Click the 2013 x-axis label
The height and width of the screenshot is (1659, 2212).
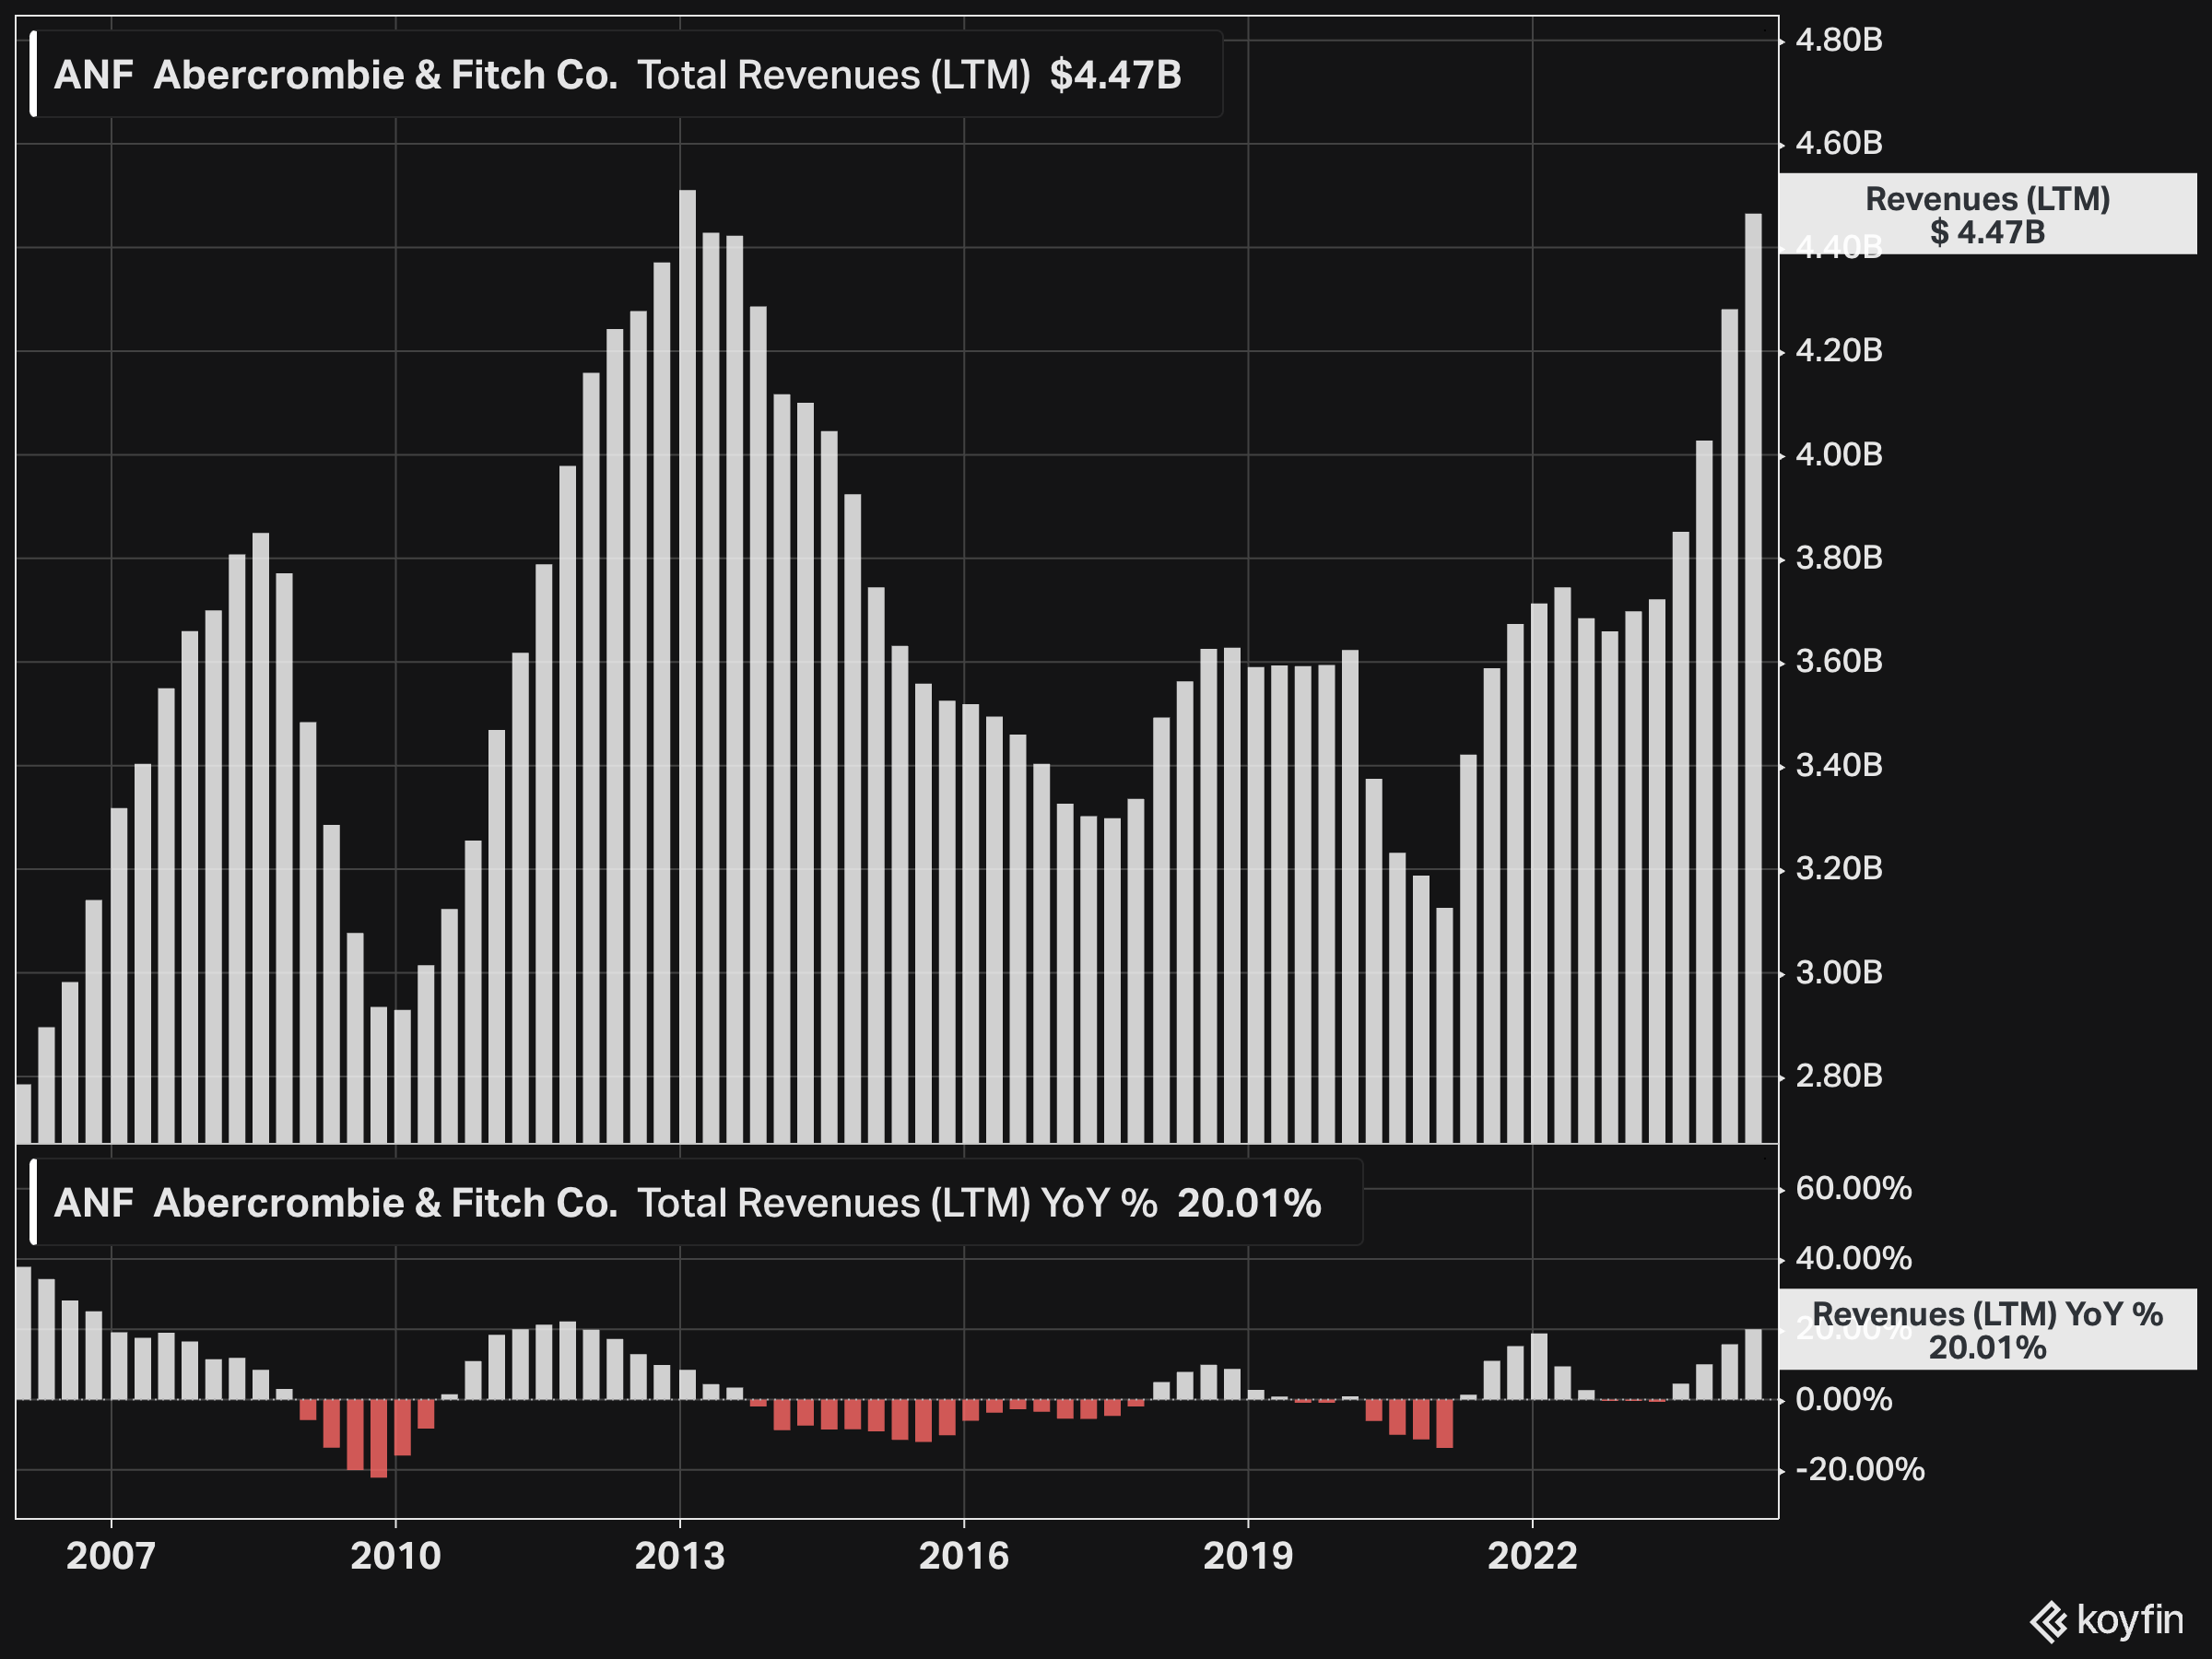pos(680,1556)
